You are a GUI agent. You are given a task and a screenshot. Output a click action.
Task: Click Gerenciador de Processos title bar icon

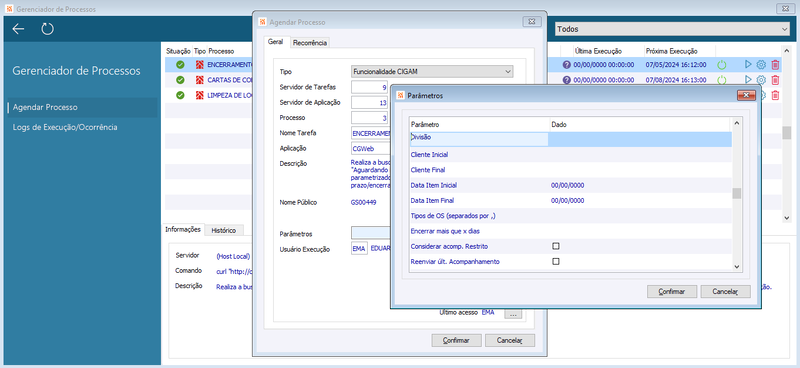click(9, 9)
